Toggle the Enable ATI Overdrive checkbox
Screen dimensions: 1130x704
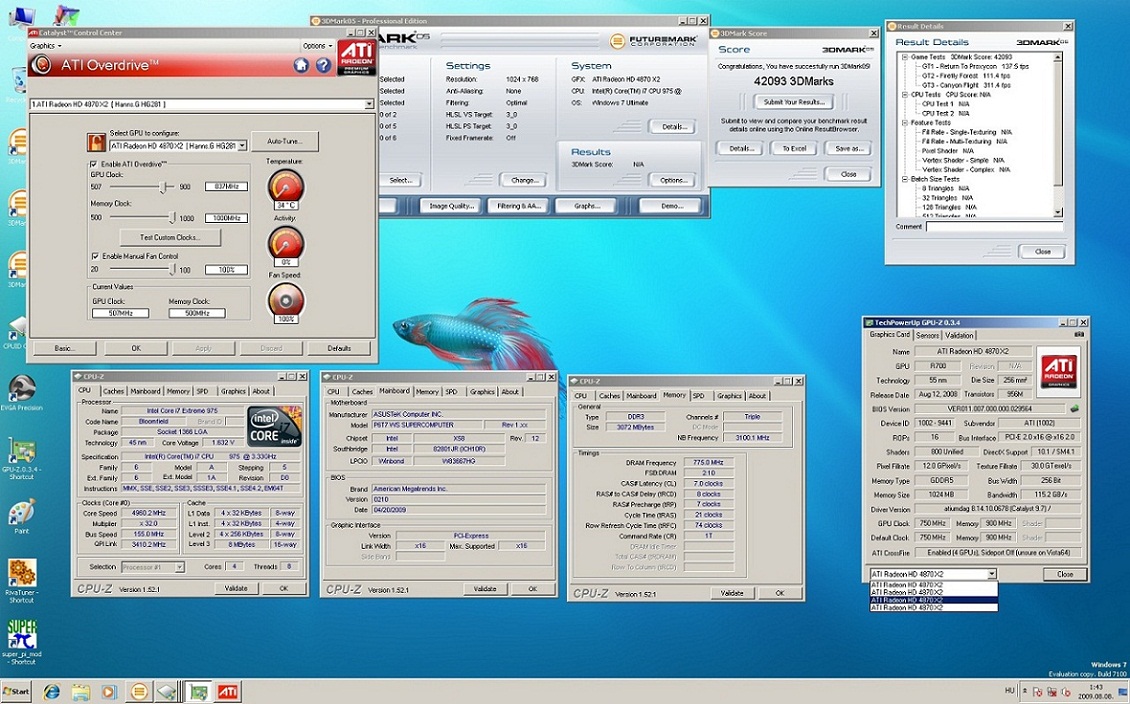coord(93,164)
